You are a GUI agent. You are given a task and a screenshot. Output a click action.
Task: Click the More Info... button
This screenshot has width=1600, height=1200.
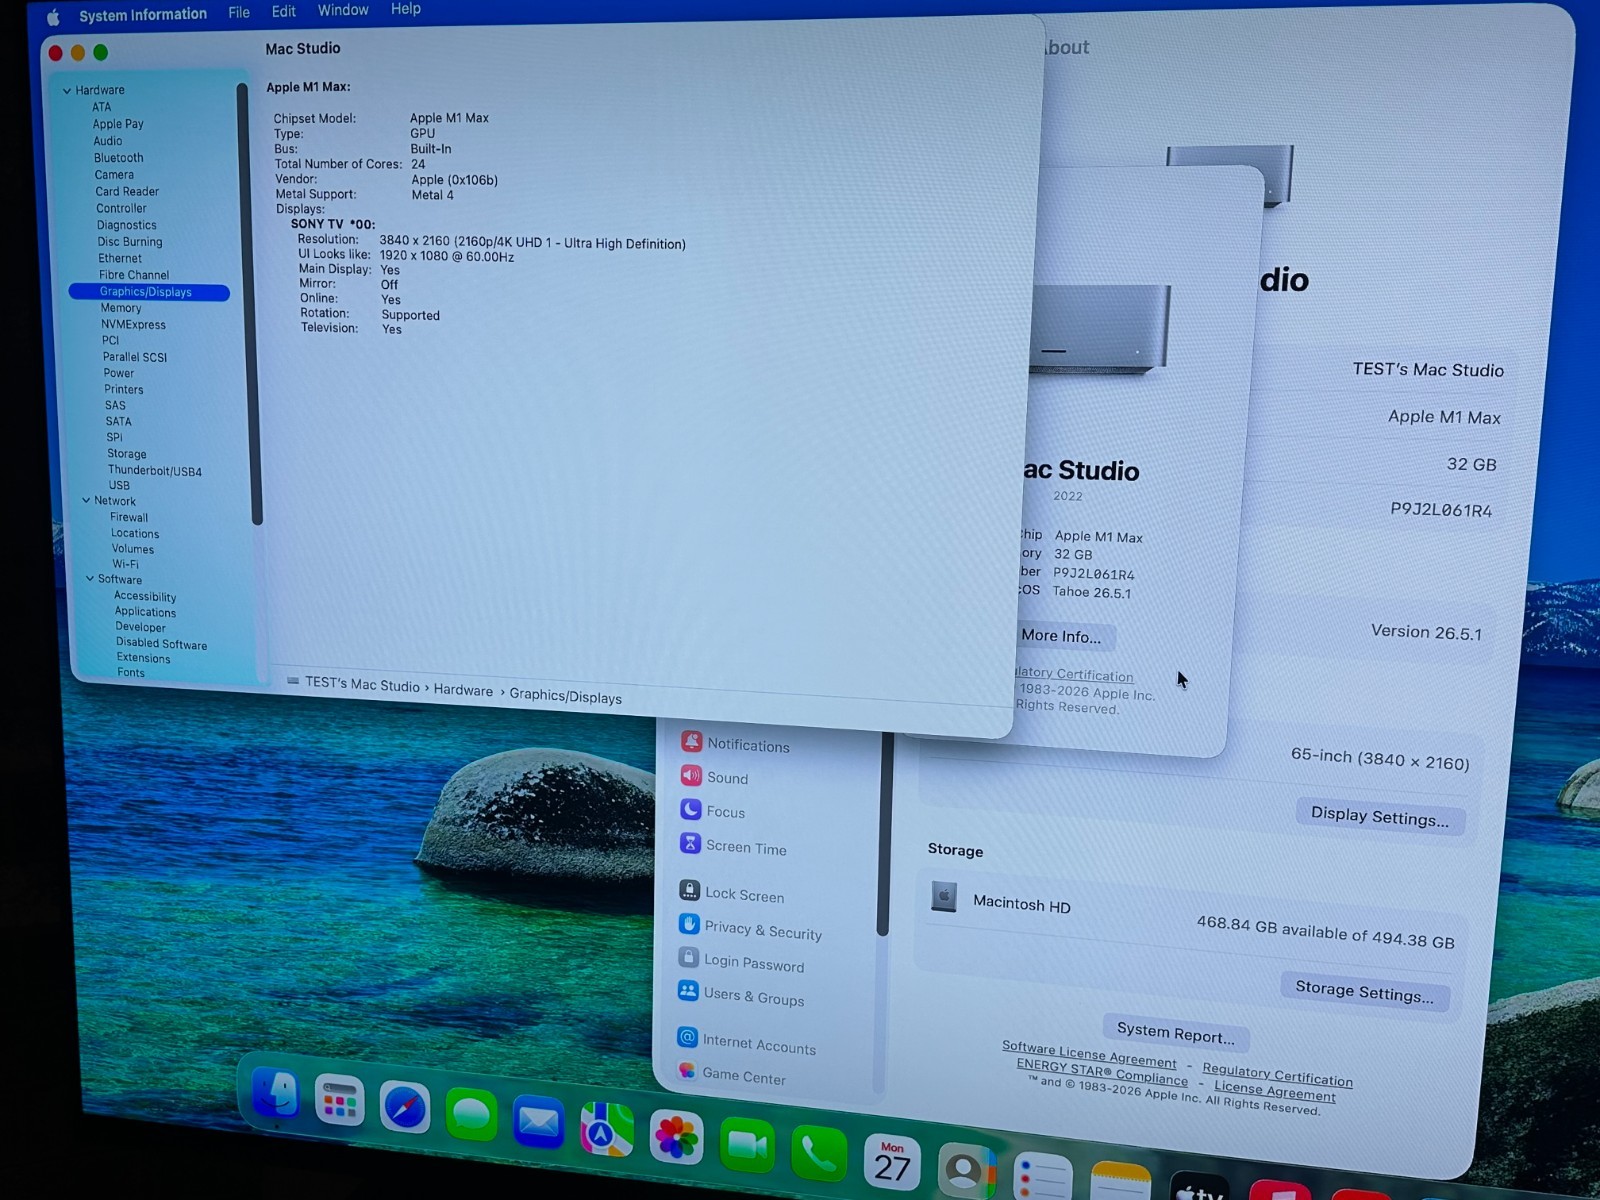pyautogui.click(x=1061, y=636)
